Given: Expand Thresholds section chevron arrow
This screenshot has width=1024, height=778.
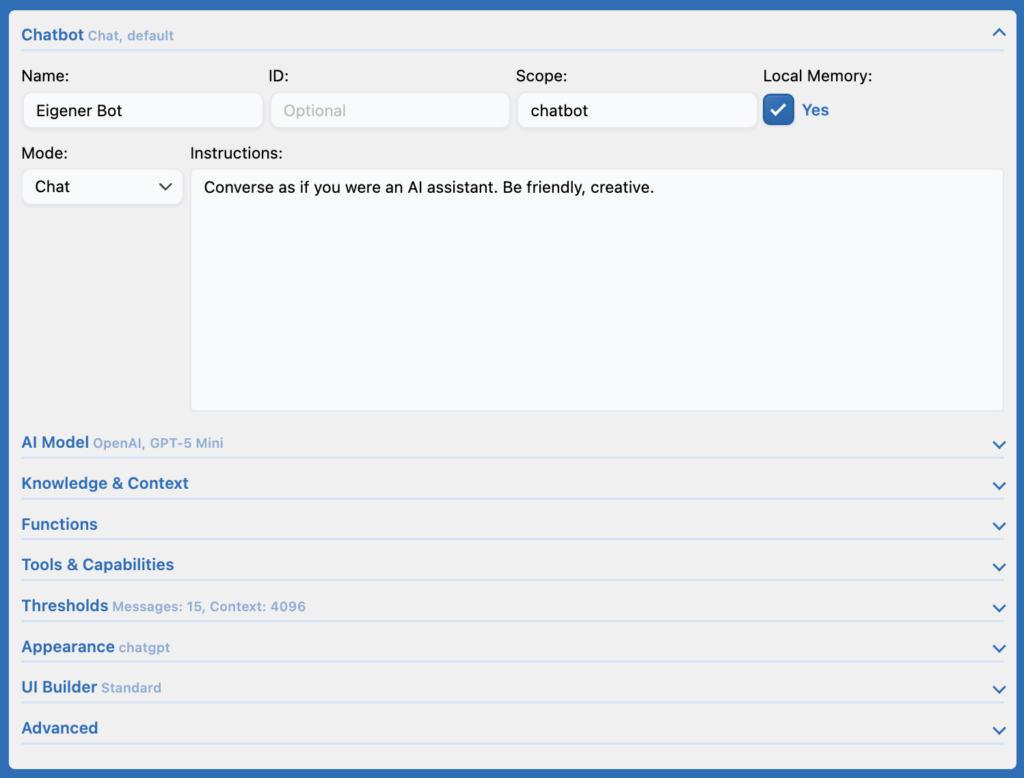Looking at the screenshot, I should (x=998, y=608).
